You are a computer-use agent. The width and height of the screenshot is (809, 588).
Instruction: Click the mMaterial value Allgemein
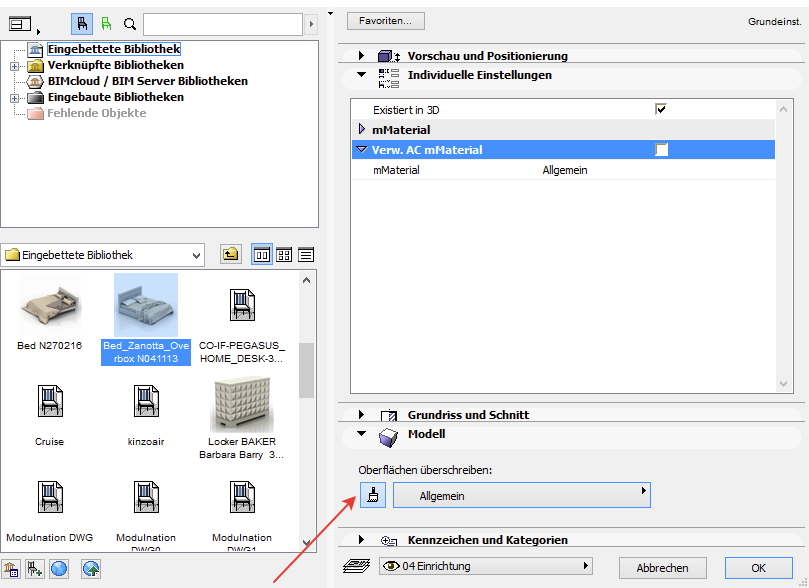pos(565,170)
